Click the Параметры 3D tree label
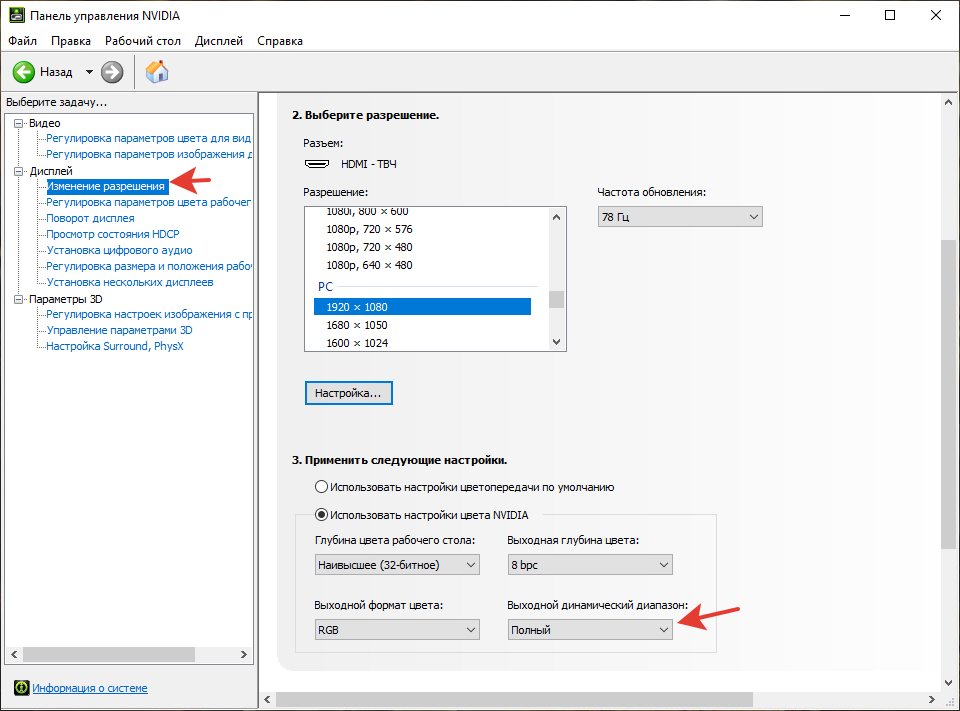 tap(66, 299)
